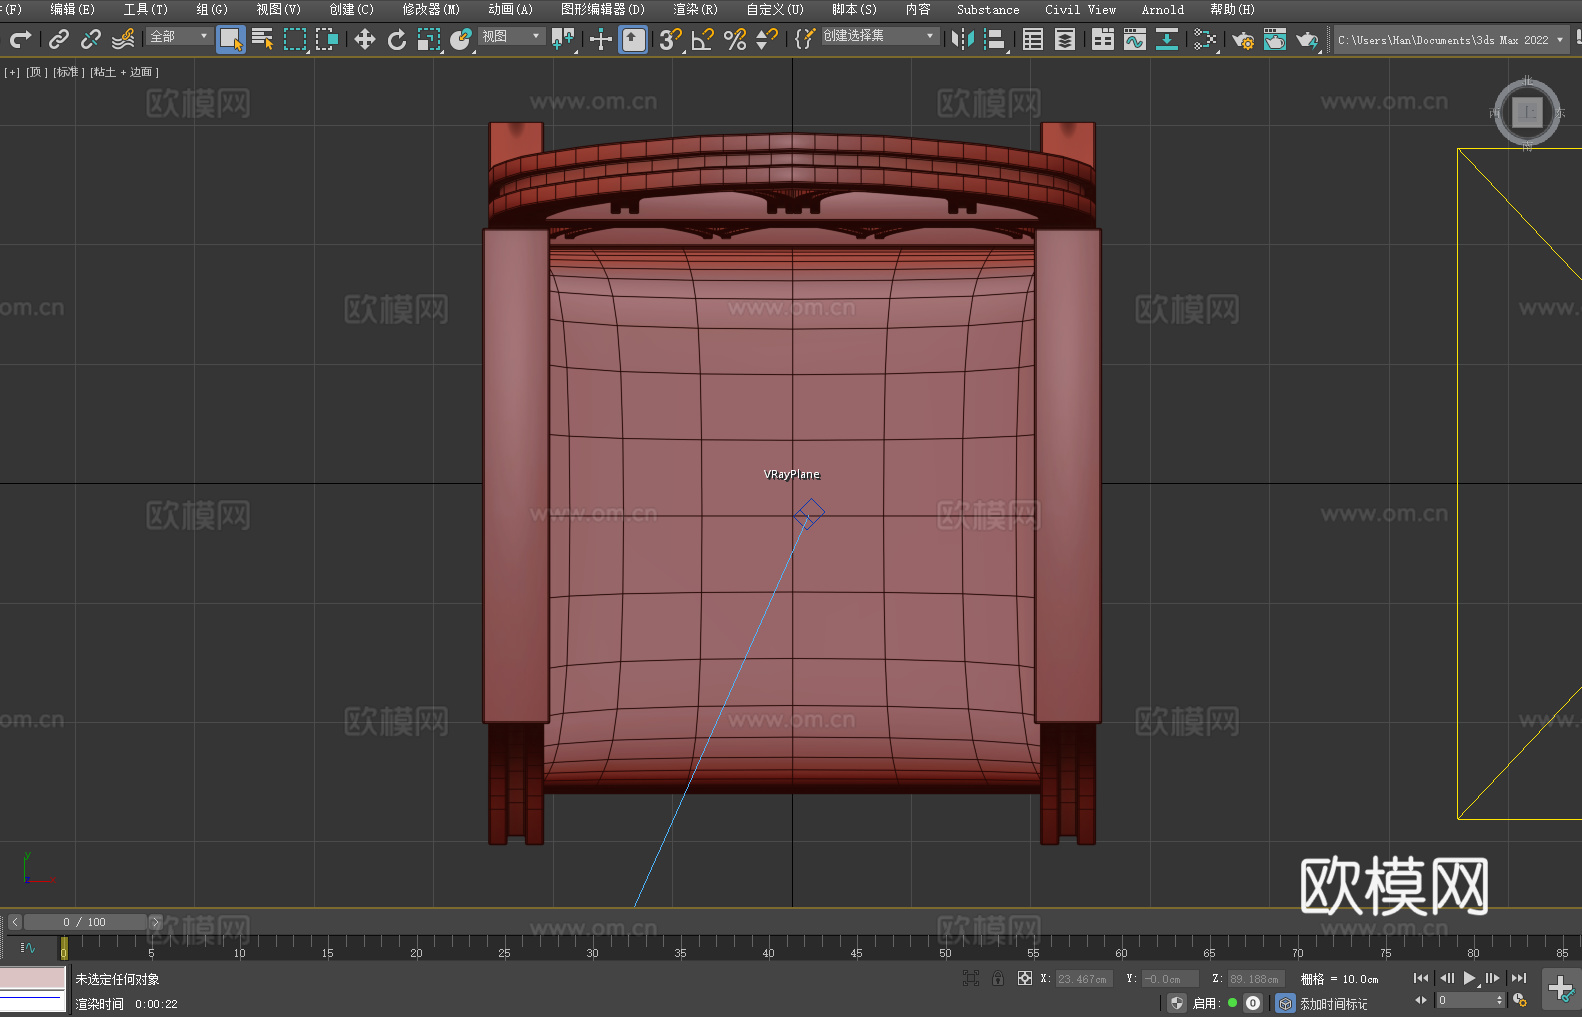Expand the project path dropdown
1582x1017 pixels.
click(1559, 40)
